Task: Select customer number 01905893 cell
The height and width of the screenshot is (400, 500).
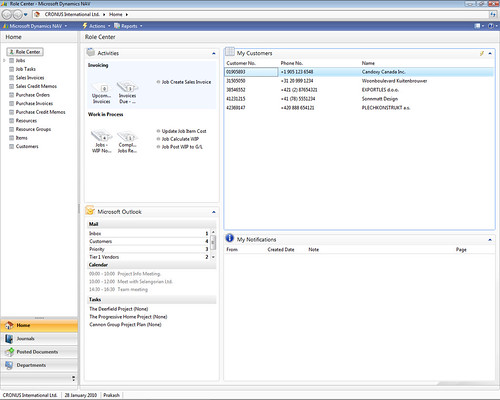Action: (x=251, y=72)
